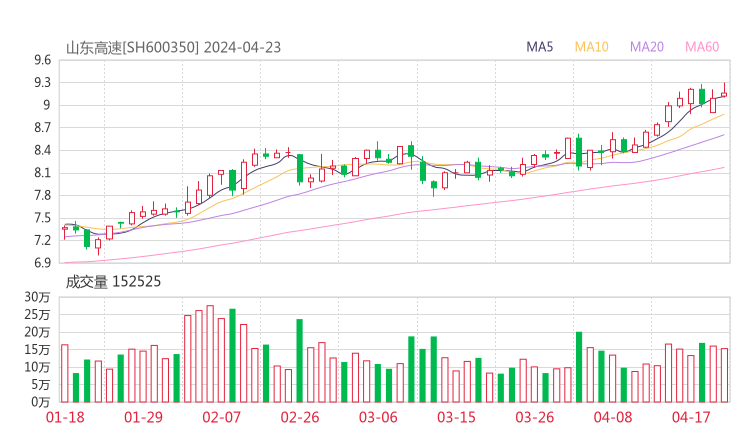The height and width of the screenshot is (440, 740).
Task: Click the MA10 legend label
Action: click(x=591, y=47)
